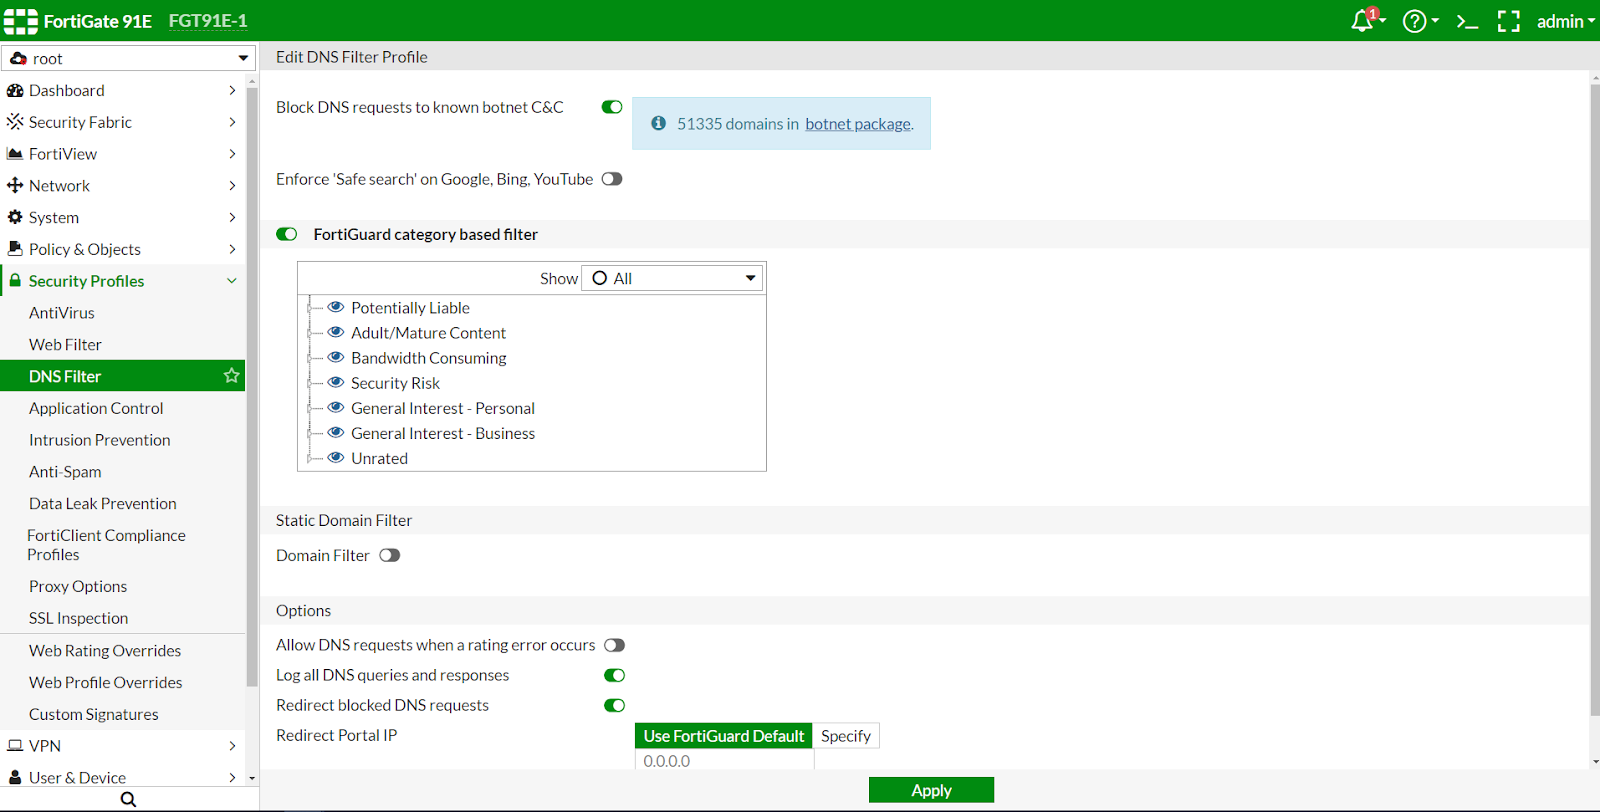This screenshot has height=812, width=1600.
Task: Click the Network cross-arrows icon
Action: [15, 185]
